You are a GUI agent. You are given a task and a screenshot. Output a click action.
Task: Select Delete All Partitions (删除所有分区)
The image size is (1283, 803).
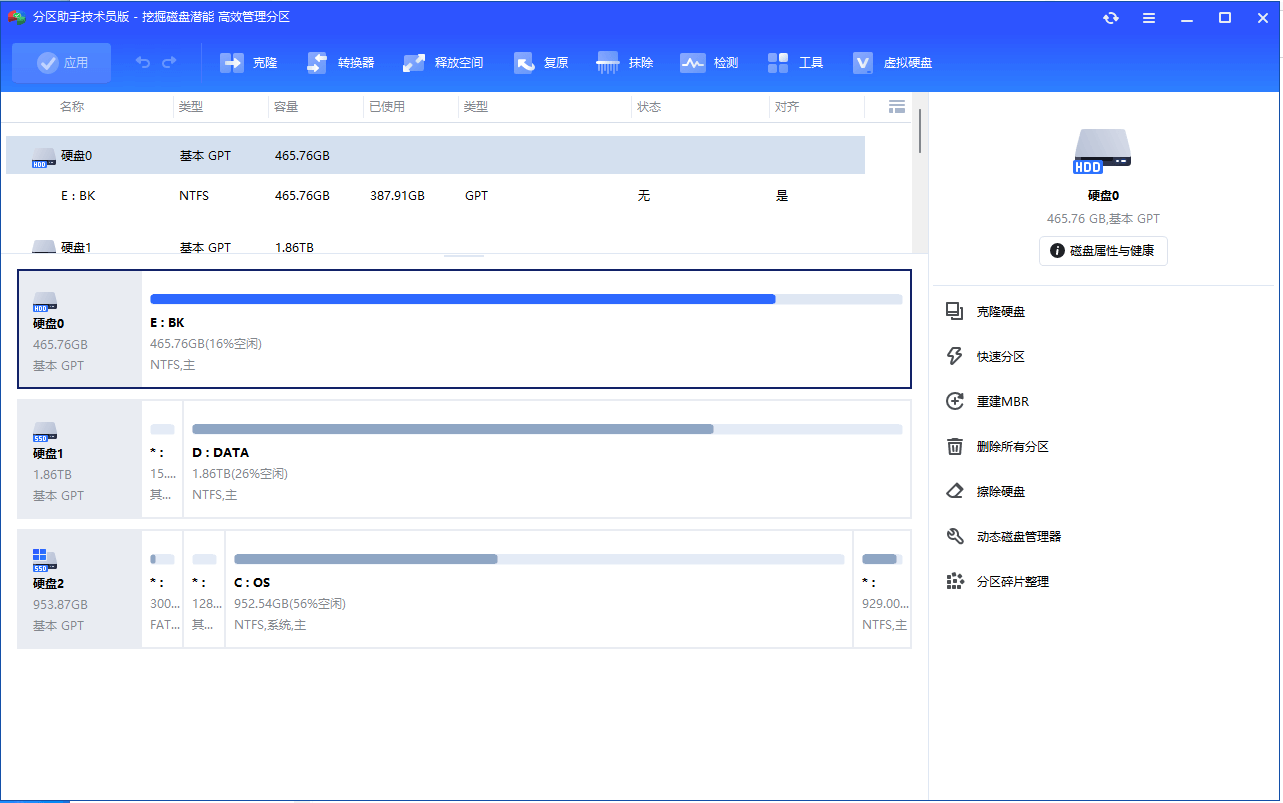tap(1012, 447)
